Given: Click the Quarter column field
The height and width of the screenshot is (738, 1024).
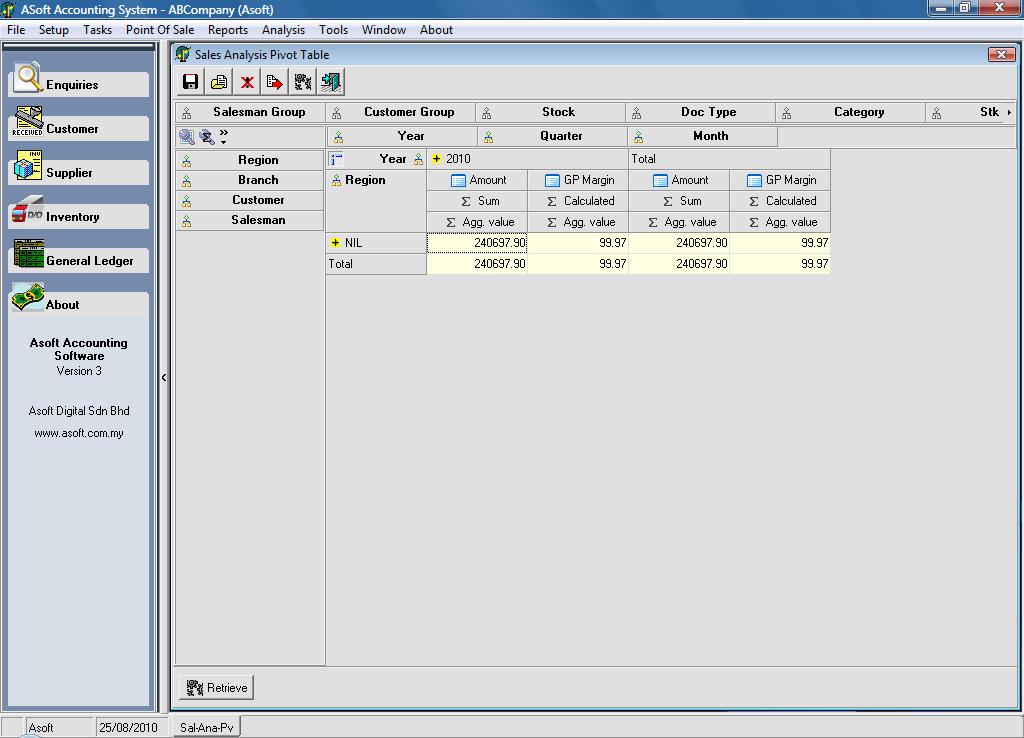Looking at the screenshot, I should point(552,136).
